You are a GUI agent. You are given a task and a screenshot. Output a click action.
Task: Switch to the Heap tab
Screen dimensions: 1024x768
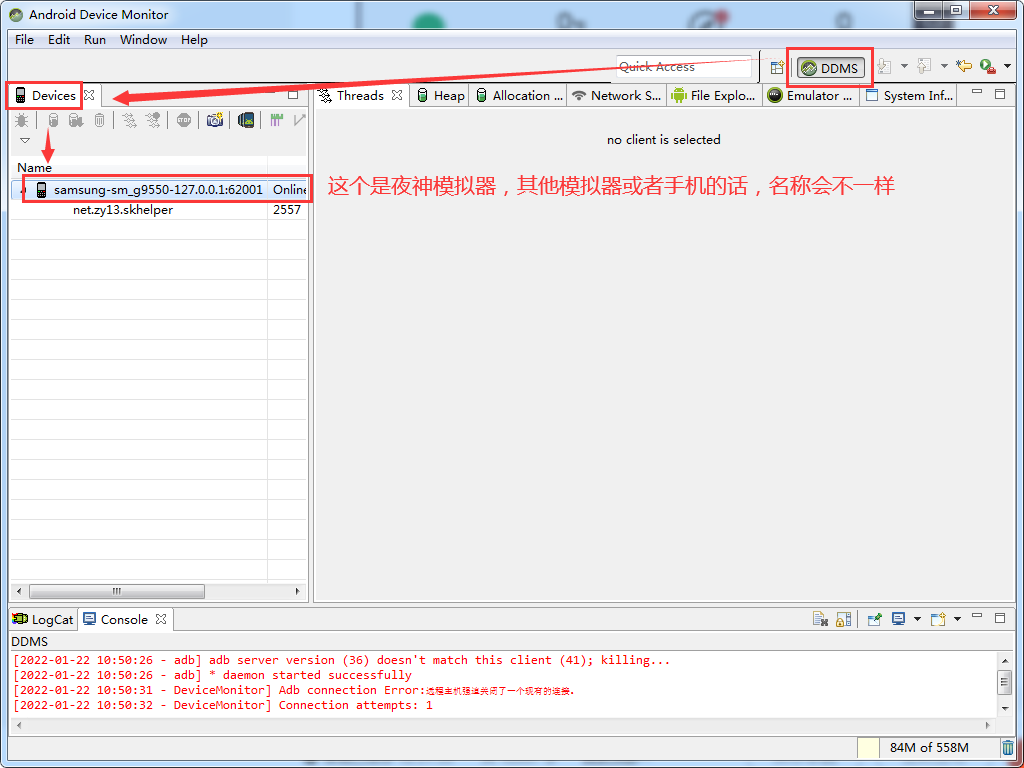tap(441, 96)
